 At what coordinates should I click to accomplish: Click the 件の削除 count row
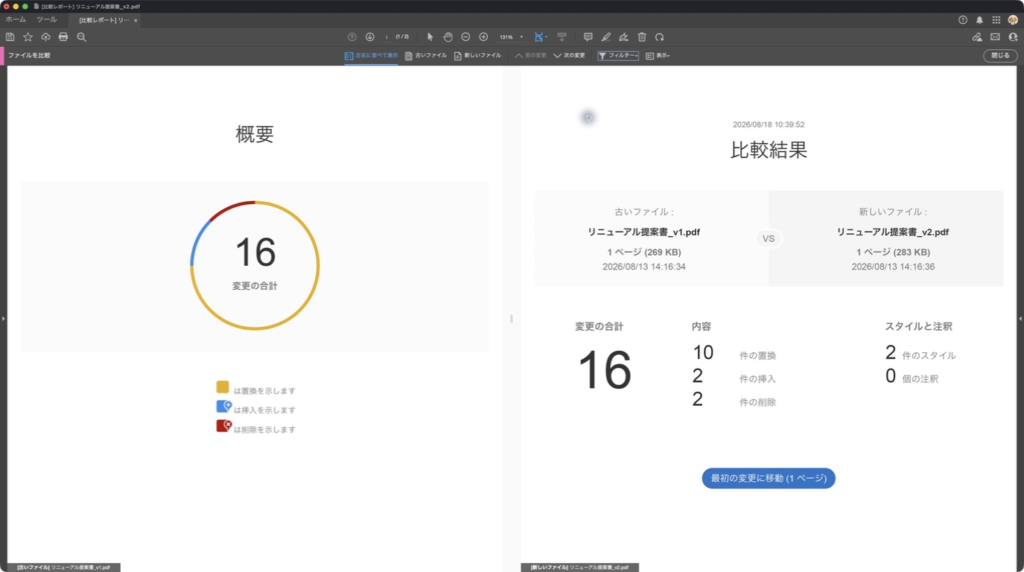pyautogui.click(x=734, y=400)
